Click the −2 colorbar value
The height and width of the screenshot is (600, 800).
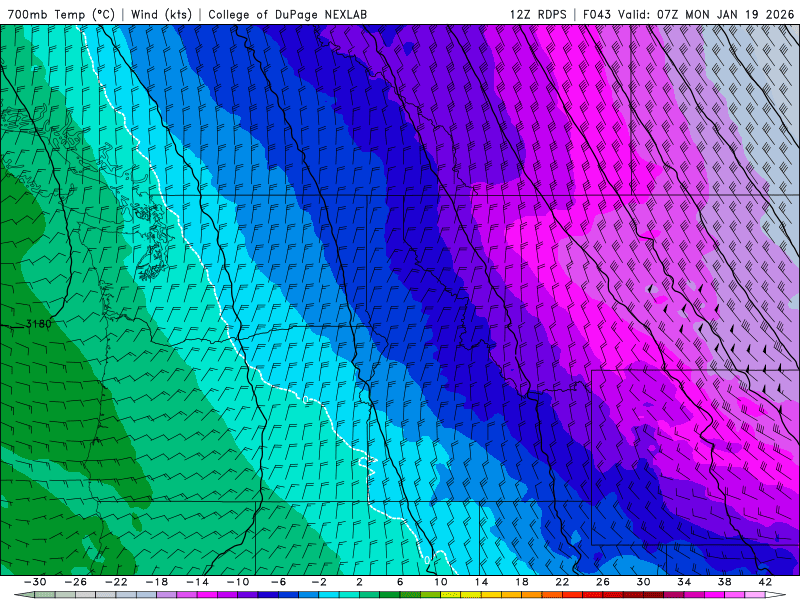tap(319, 582)
